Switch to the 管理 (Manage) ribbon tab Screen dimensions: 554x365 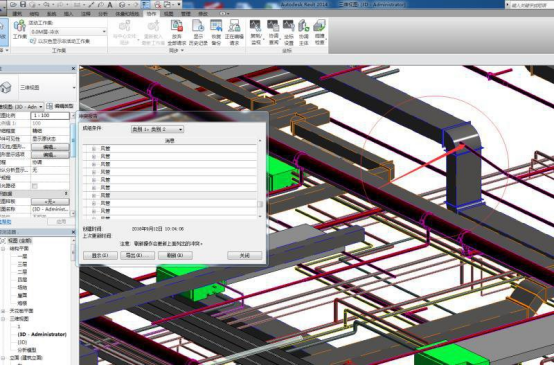(x=186, y=13)
